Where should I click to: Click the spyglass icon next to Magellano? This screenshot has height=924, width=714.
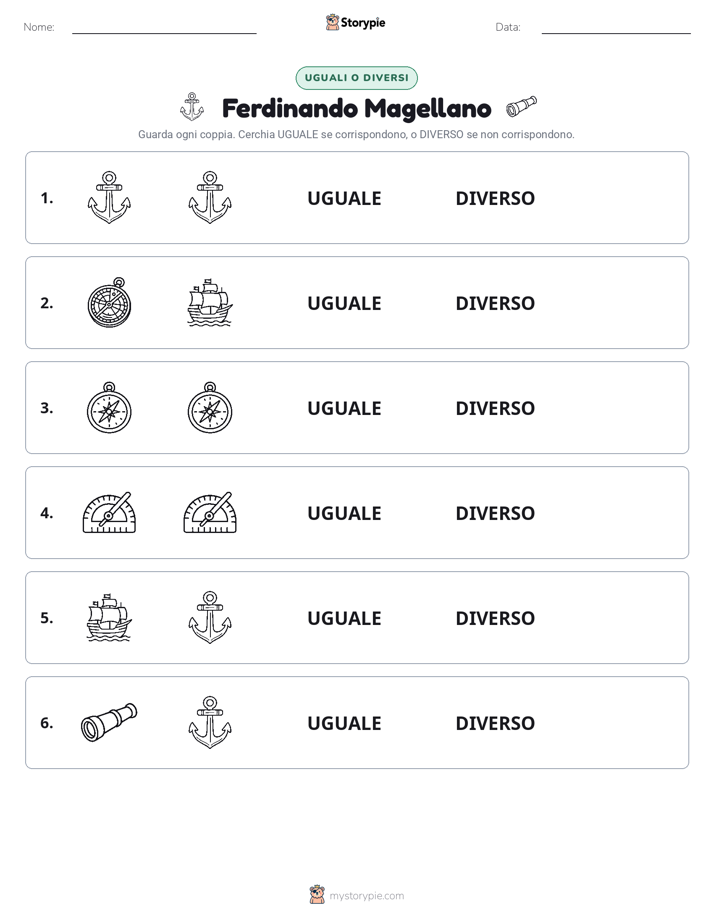[521, 107]
